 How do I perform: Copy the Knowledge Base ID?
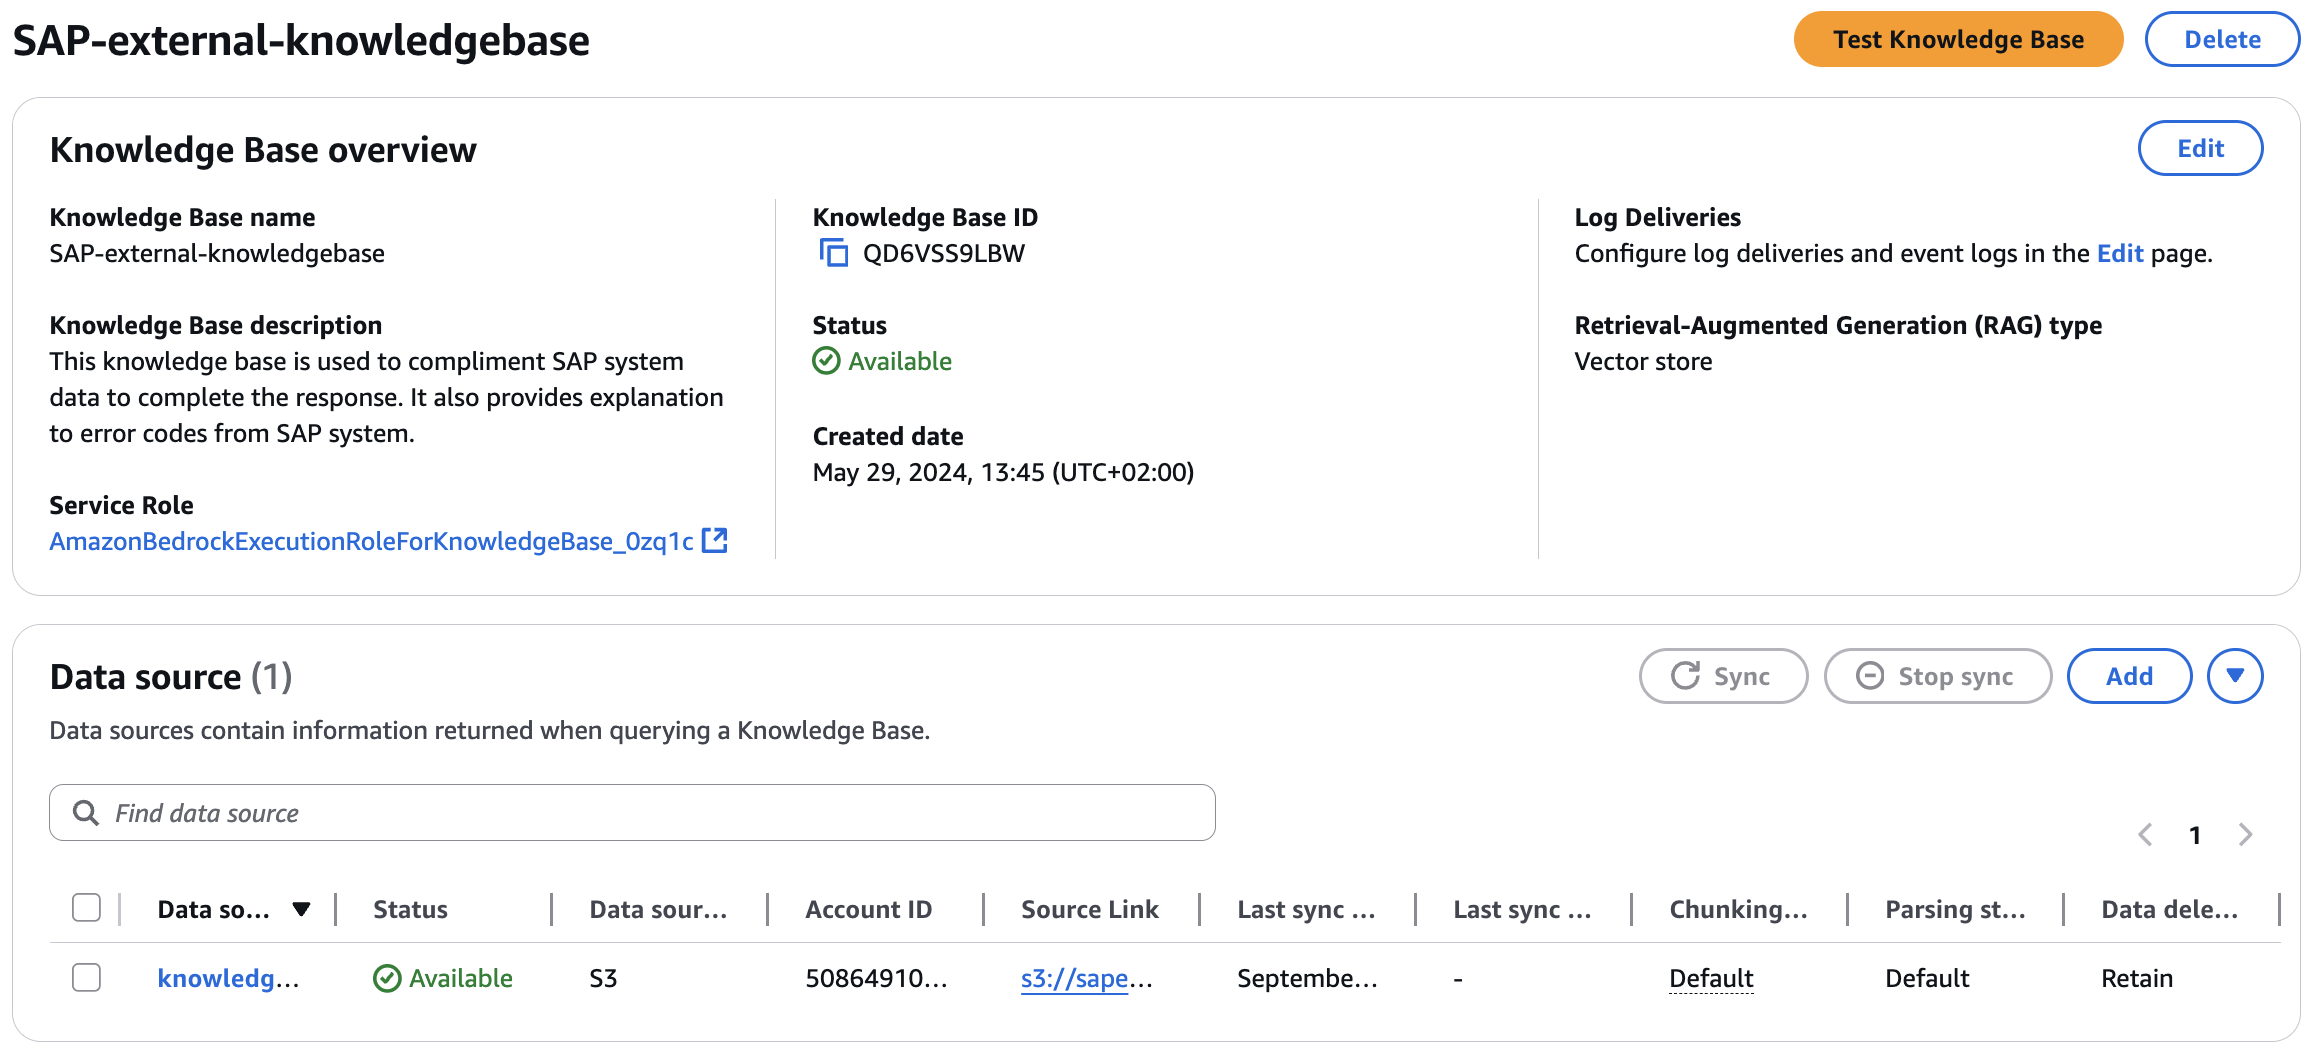tap(833, 253)
